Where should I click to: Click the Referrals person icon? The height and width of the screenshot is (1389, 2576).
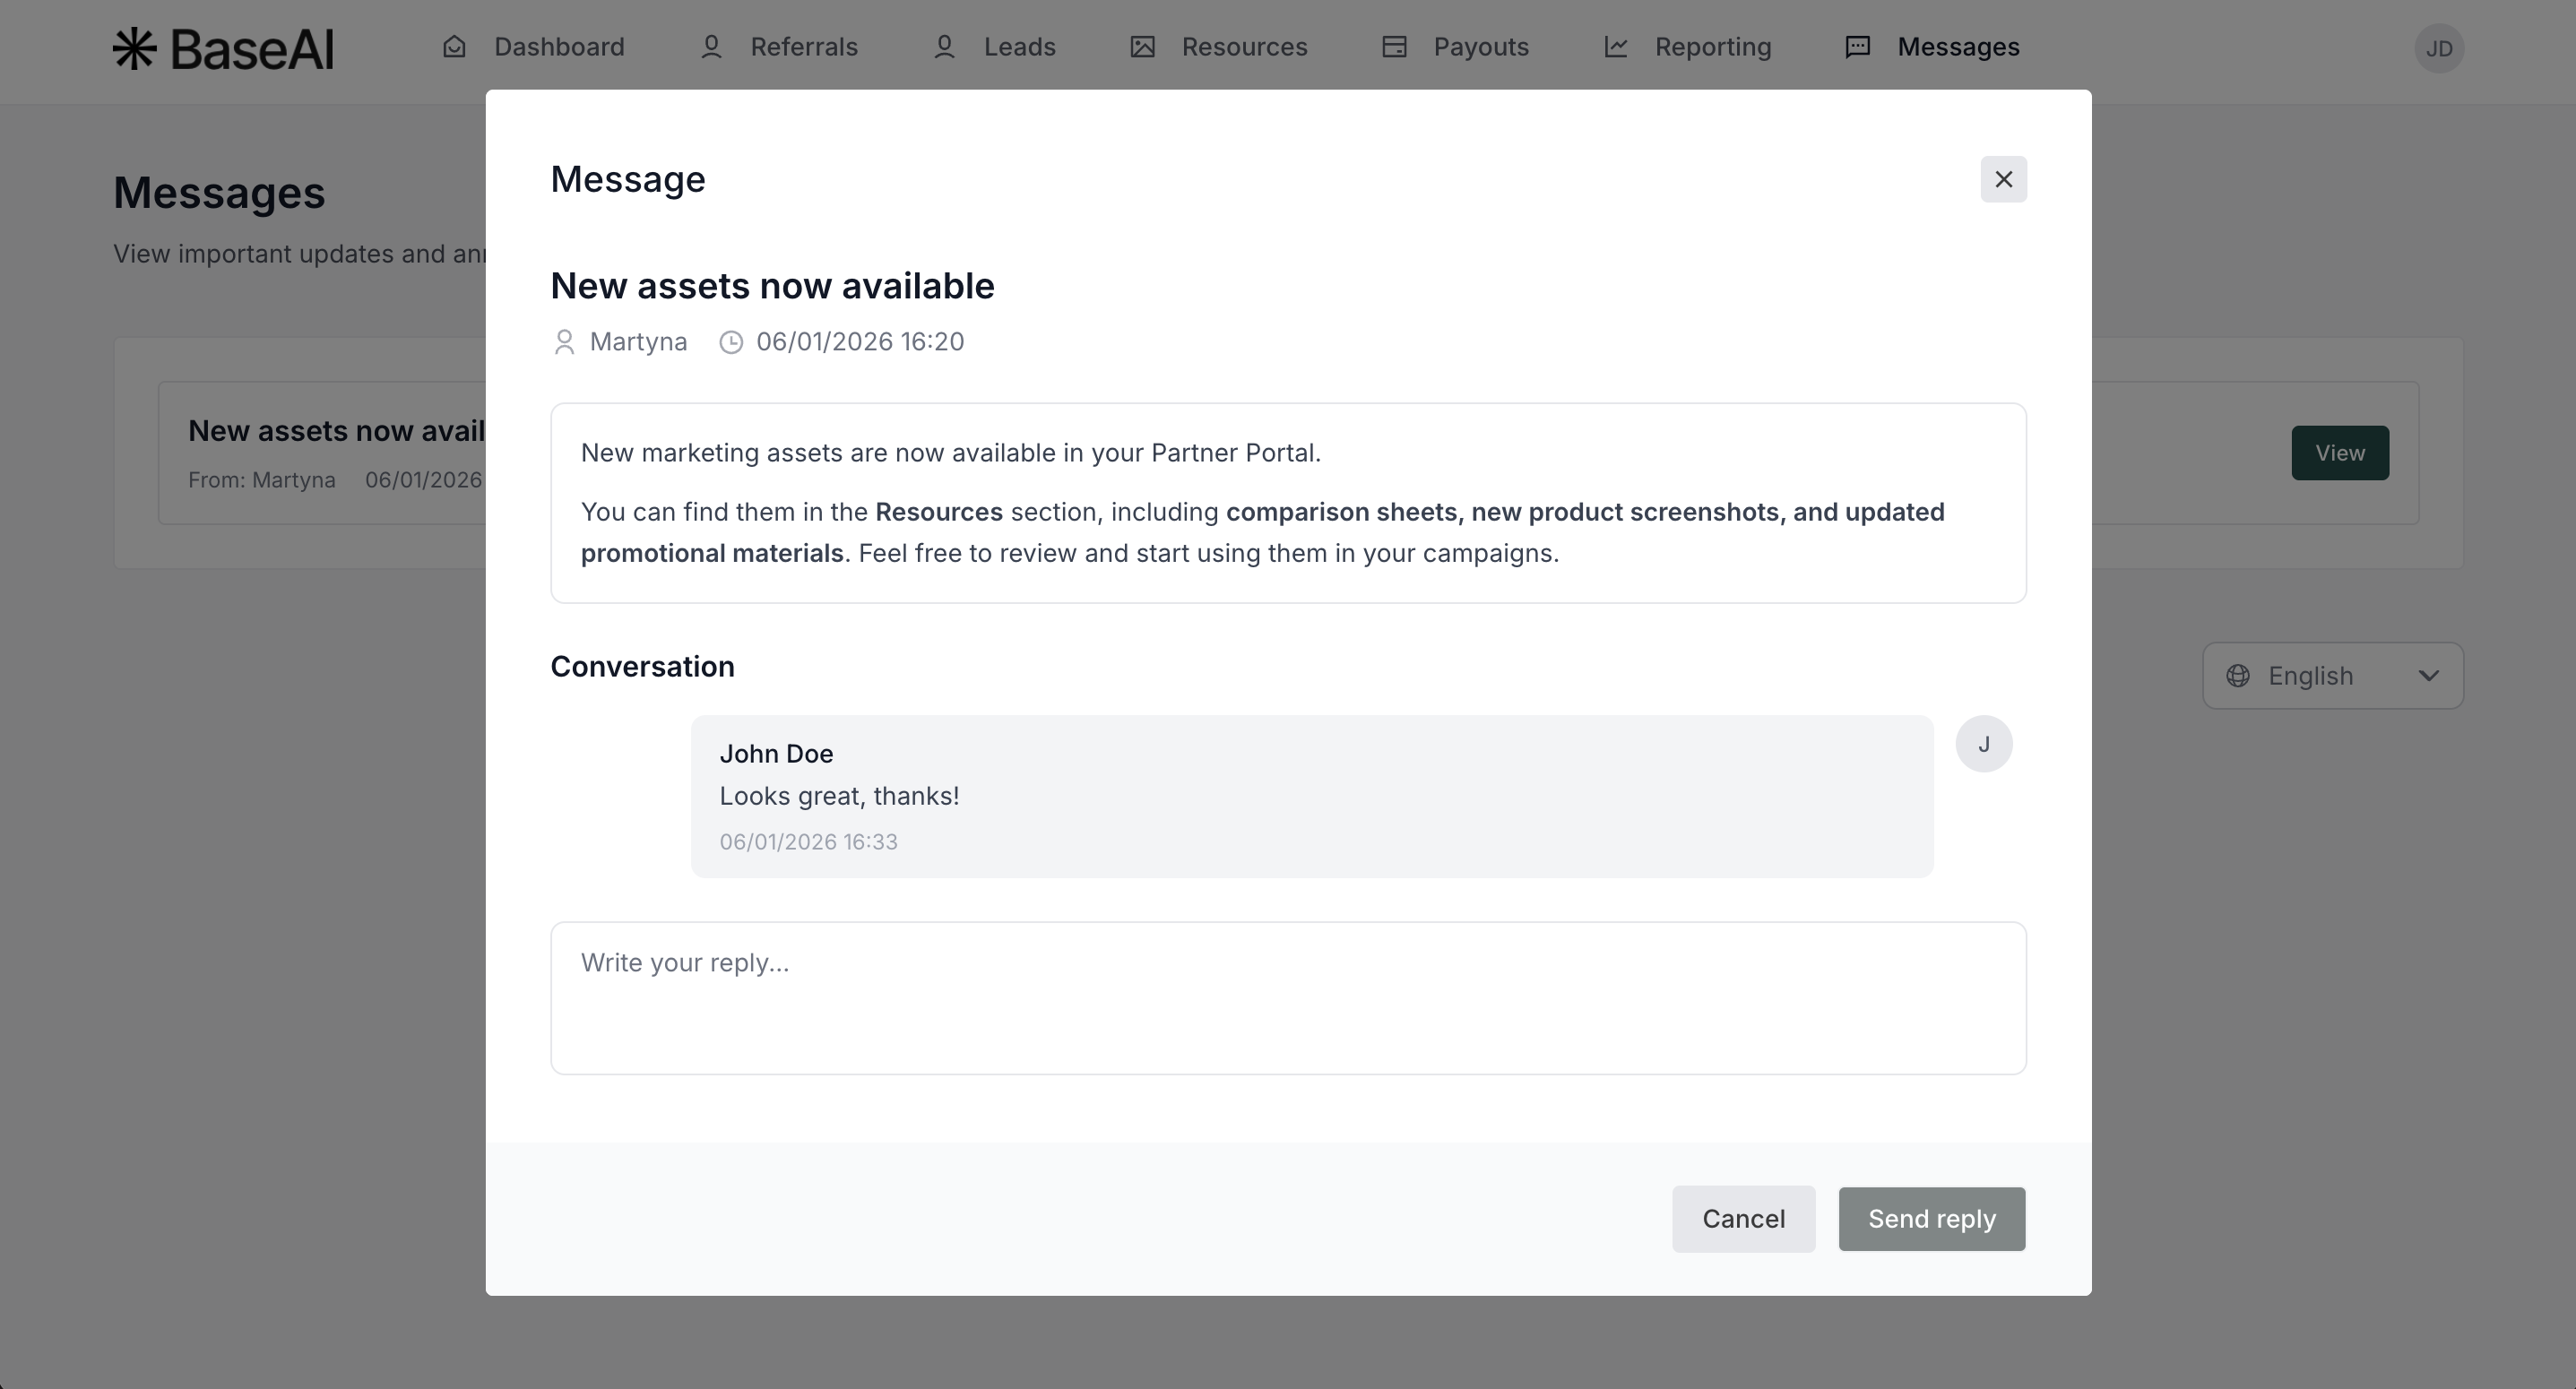pos(711,47)
